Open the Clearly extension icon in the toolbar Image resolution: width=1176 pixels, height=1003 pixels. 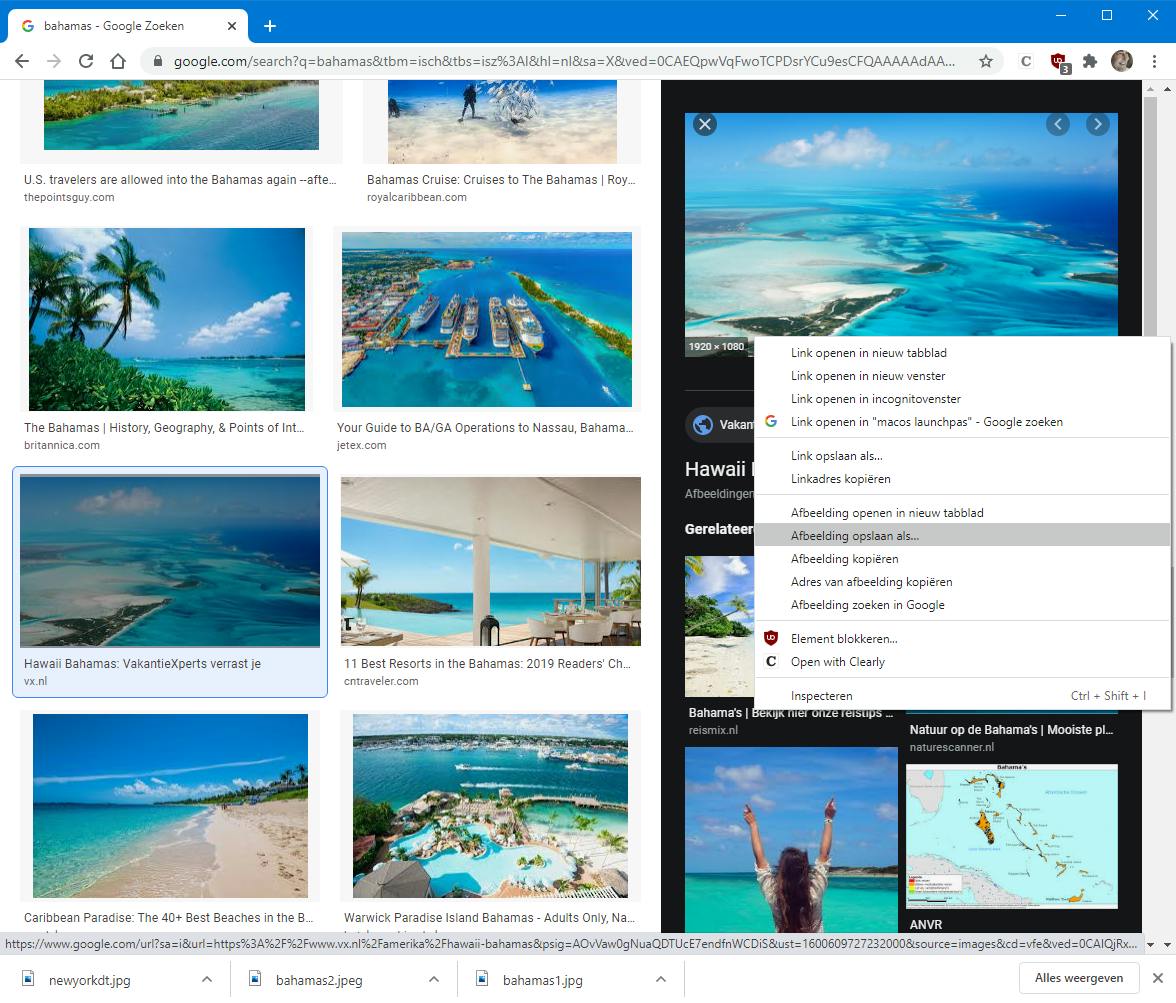tap(1026, 62)
